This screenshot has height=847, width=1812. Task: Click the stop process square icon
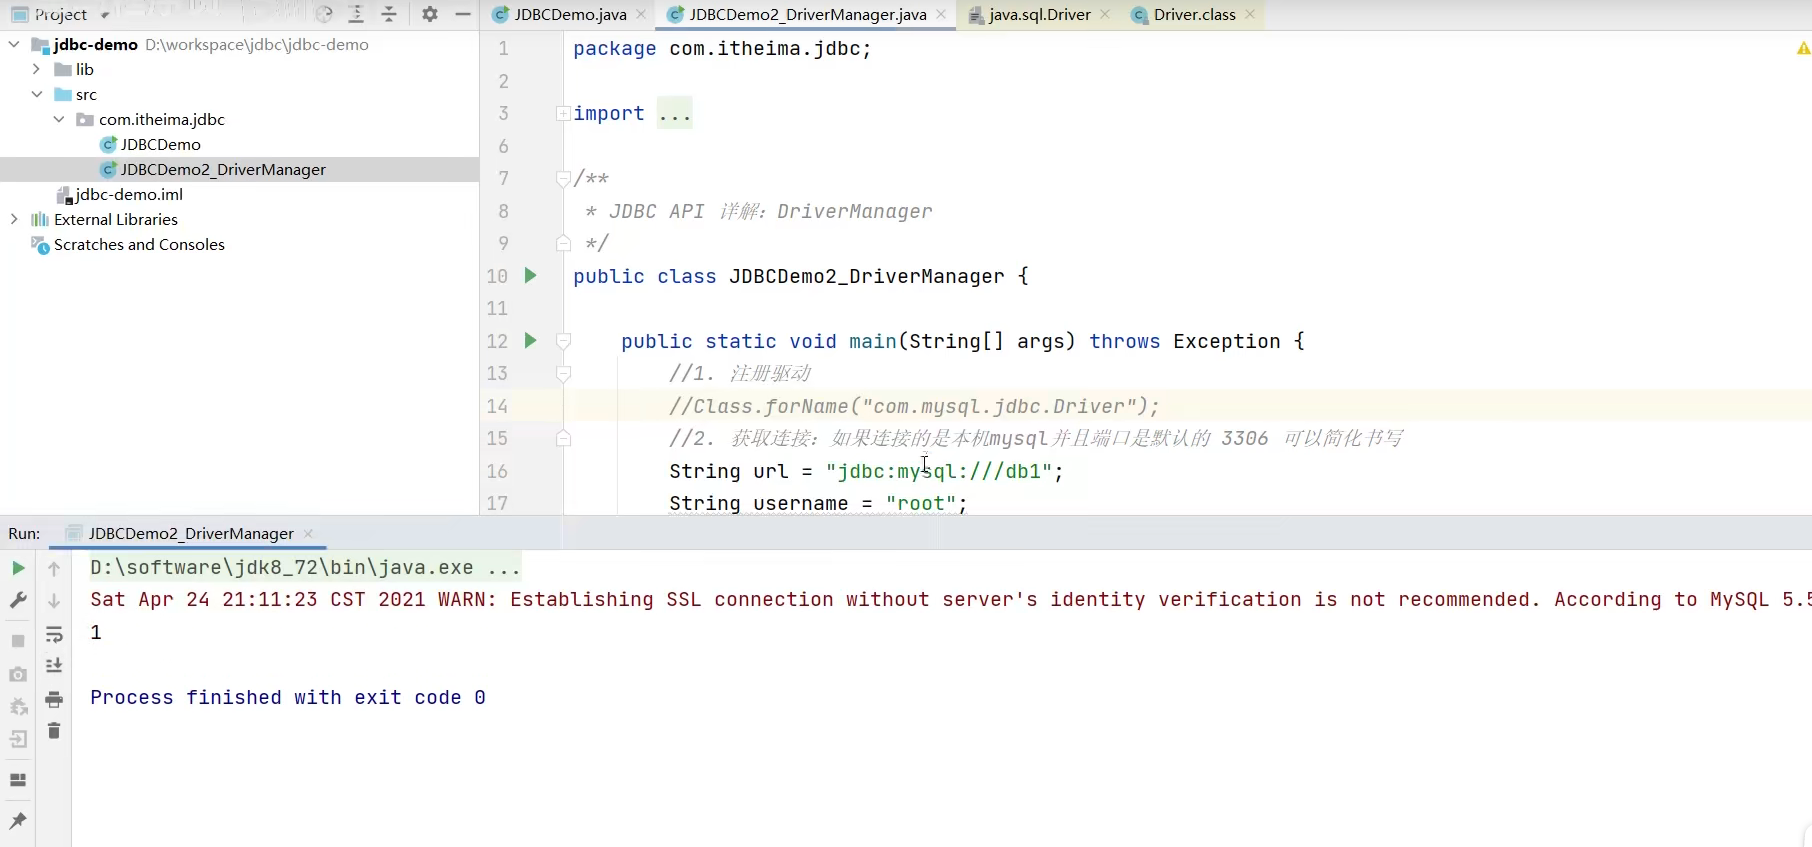coord(18,641)
